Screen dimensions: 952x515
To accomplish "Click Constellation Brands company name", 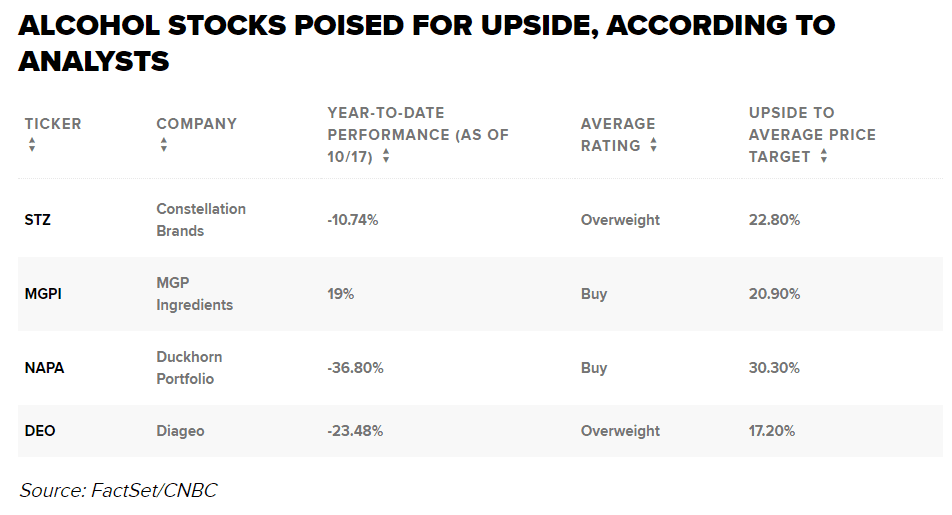I will pyautogui.click(x=200, y=220).
